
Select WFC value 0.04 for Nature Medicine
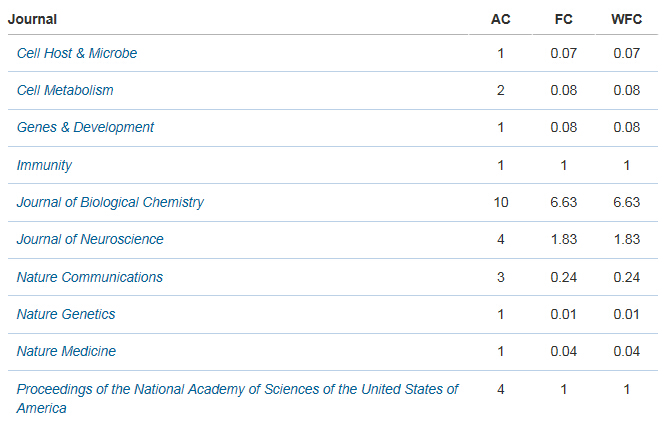tap(626, 351)
